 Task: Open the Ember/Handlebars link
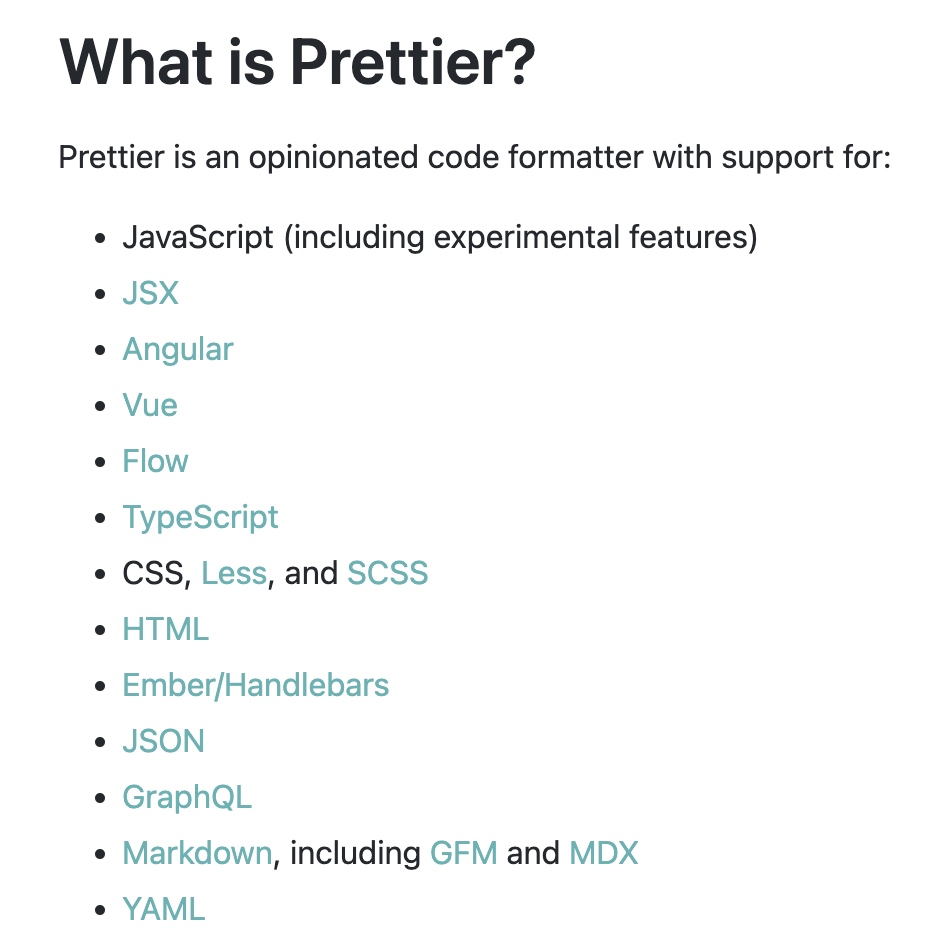point(256,685)
